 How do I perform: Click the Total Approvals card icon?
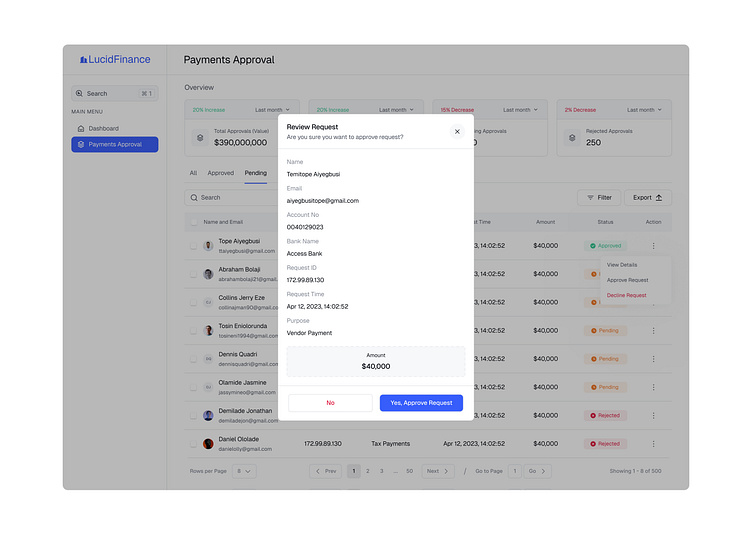(200, 137)
